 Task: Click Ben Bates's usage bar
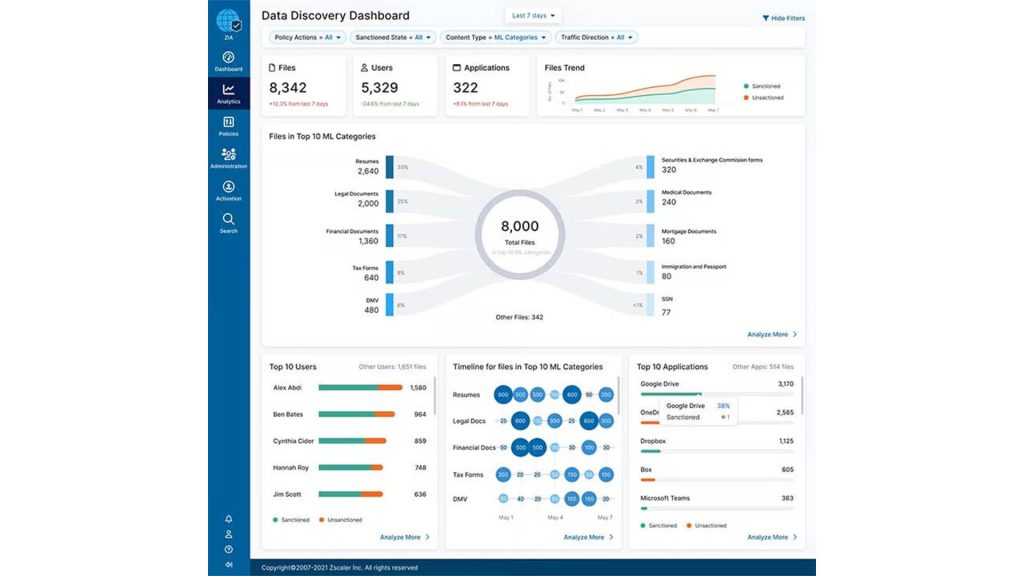click(357, 414)
